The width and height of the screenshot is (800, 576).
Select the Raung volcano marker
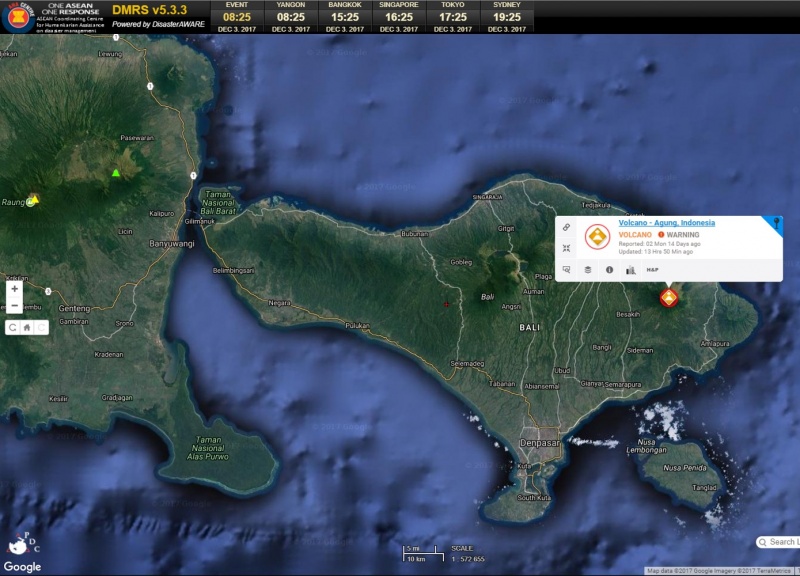(33, 199)
